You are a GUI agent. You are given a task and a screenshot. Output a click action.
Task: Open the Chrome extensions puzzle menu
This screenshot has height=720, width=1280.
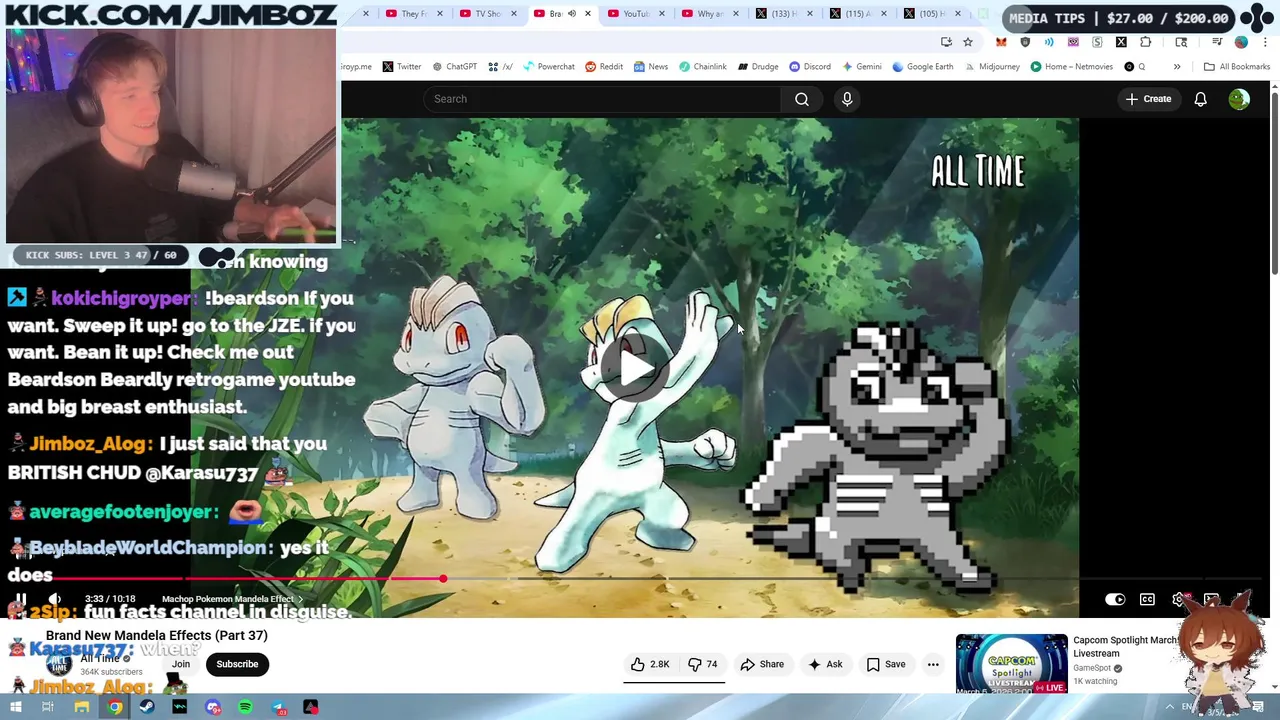coord(1145,42)
